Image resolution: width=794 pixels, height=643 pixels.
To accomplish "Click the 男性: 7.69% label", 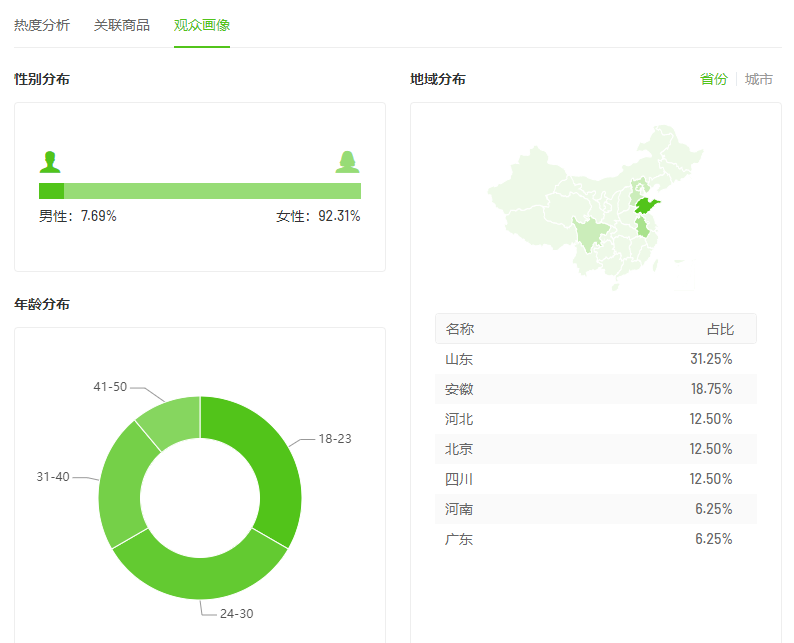I will (x=77, y=216).
